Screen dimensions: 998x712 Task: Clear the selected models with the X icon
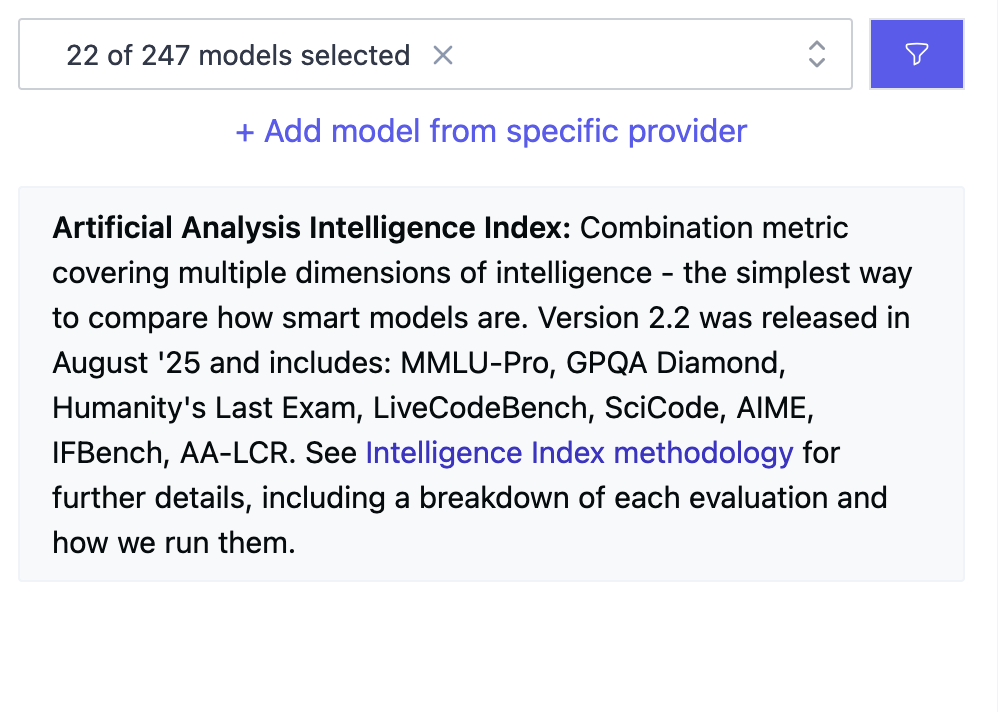tap(443, 55)
